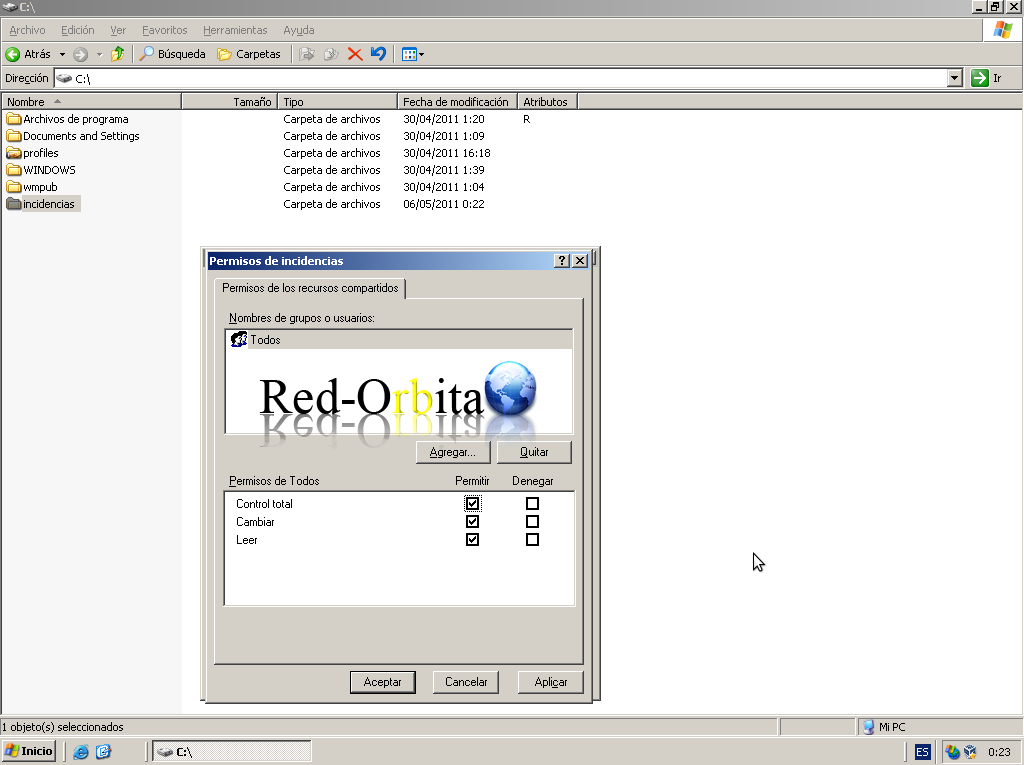Screen dimensions: 1024x765
Task: Click the globe-shaped tray icon
Action: pyautogui.click(x=953, y=752)
